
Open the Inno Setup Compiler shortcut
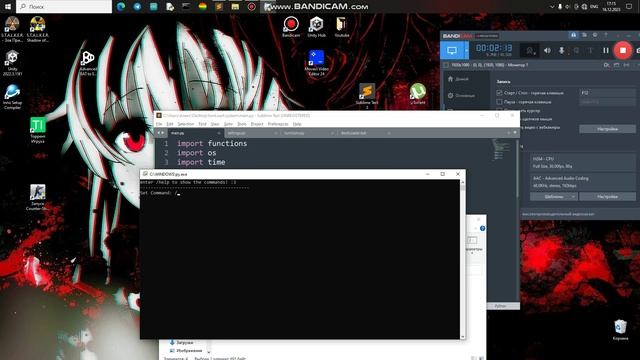12,97
